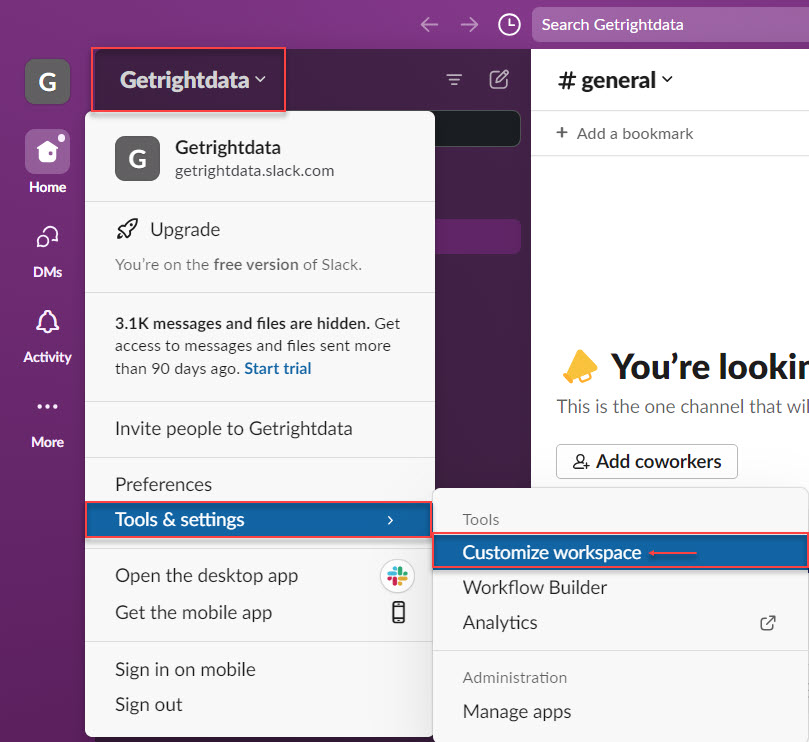Screen dimensions: 809x742
Task: Click the filter conversations icon
Action: click(454, 79)
